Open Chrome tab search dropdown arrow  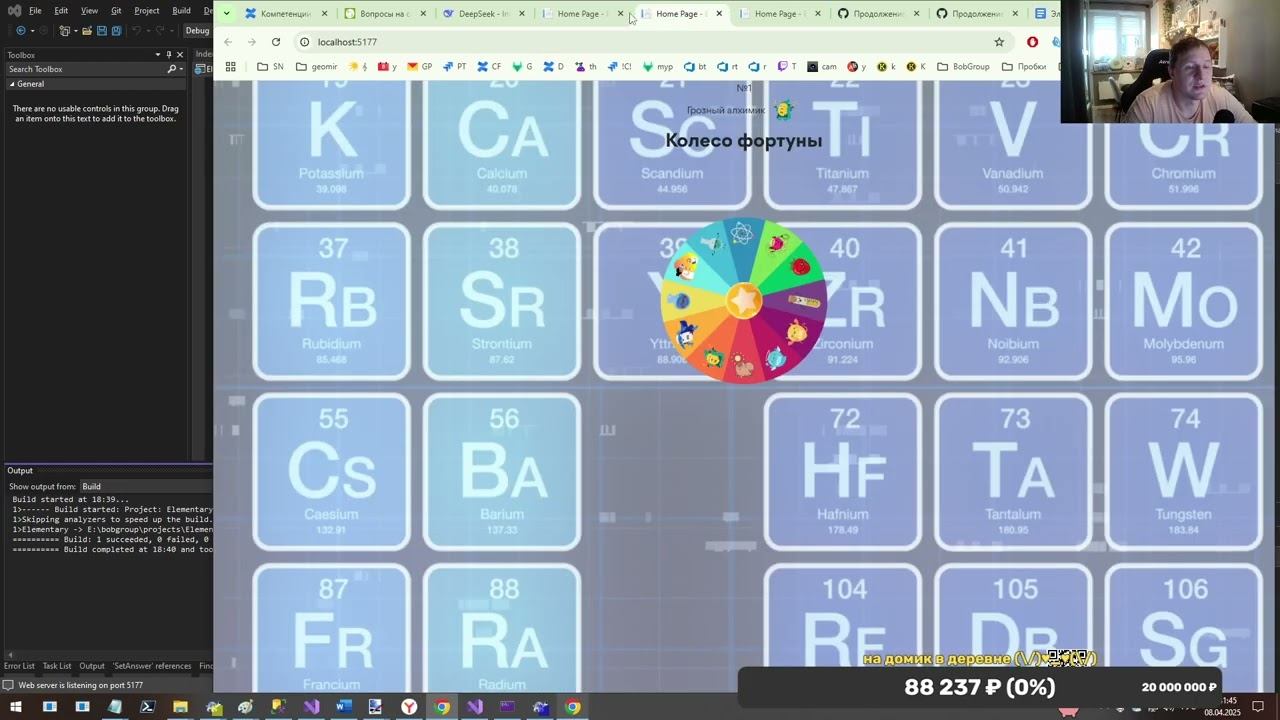227,14
